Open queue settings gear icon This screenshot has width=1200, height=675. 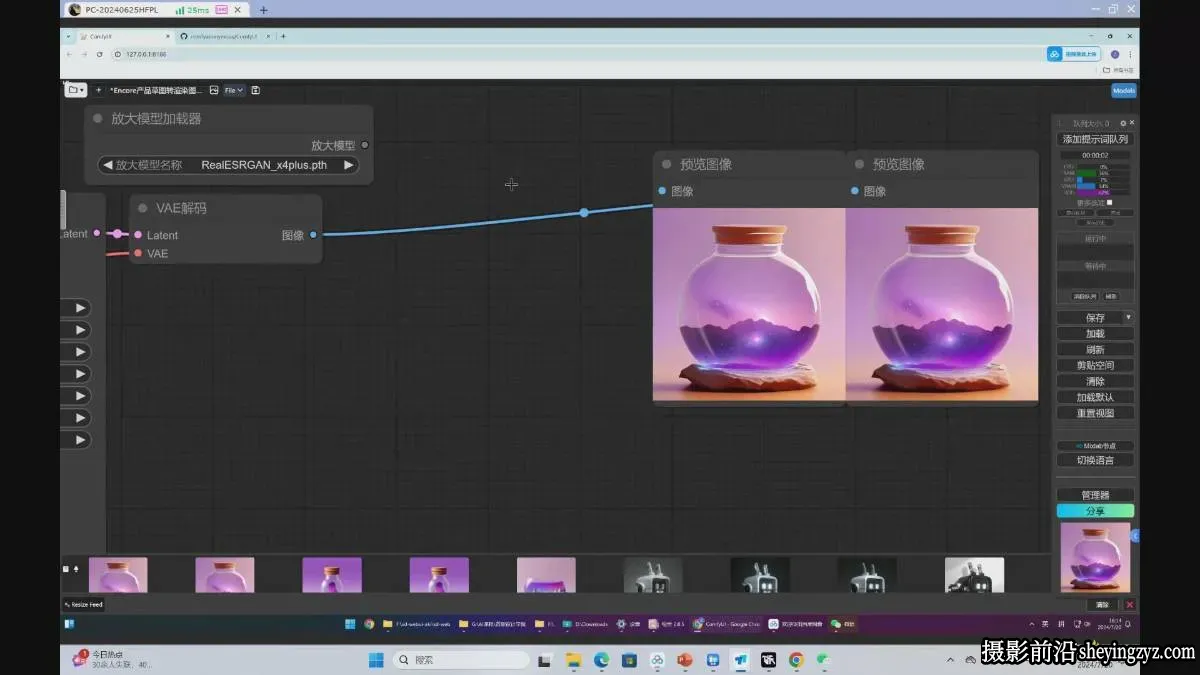coord(1122,123)
